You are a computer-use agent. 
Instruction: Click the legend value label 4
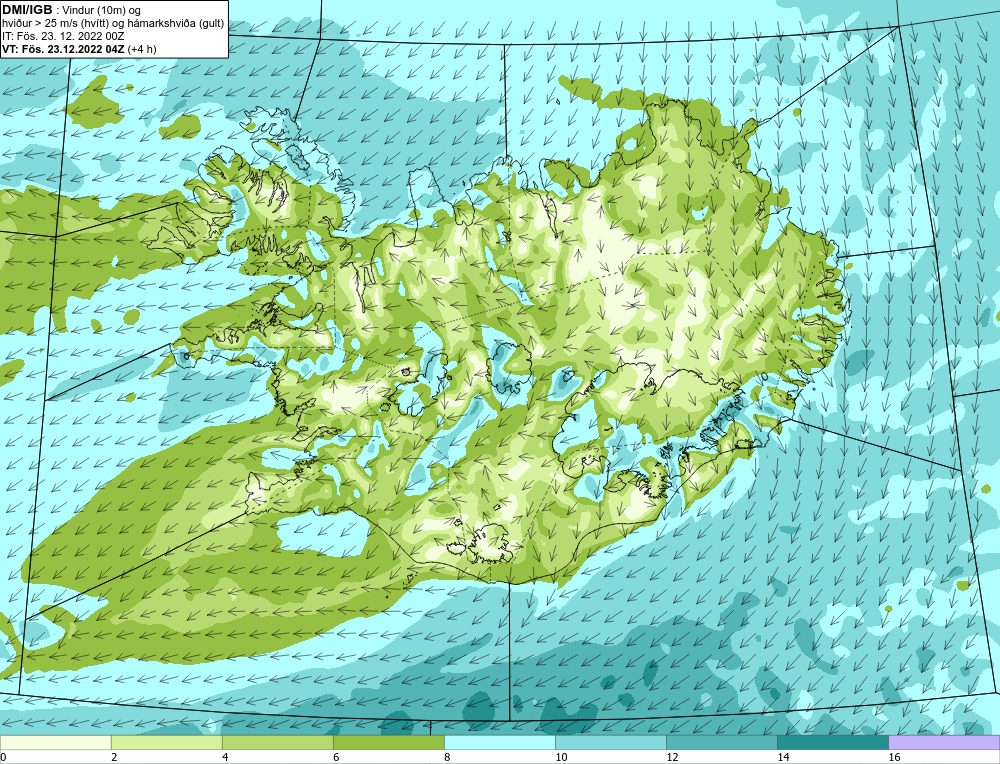(224, 757)
